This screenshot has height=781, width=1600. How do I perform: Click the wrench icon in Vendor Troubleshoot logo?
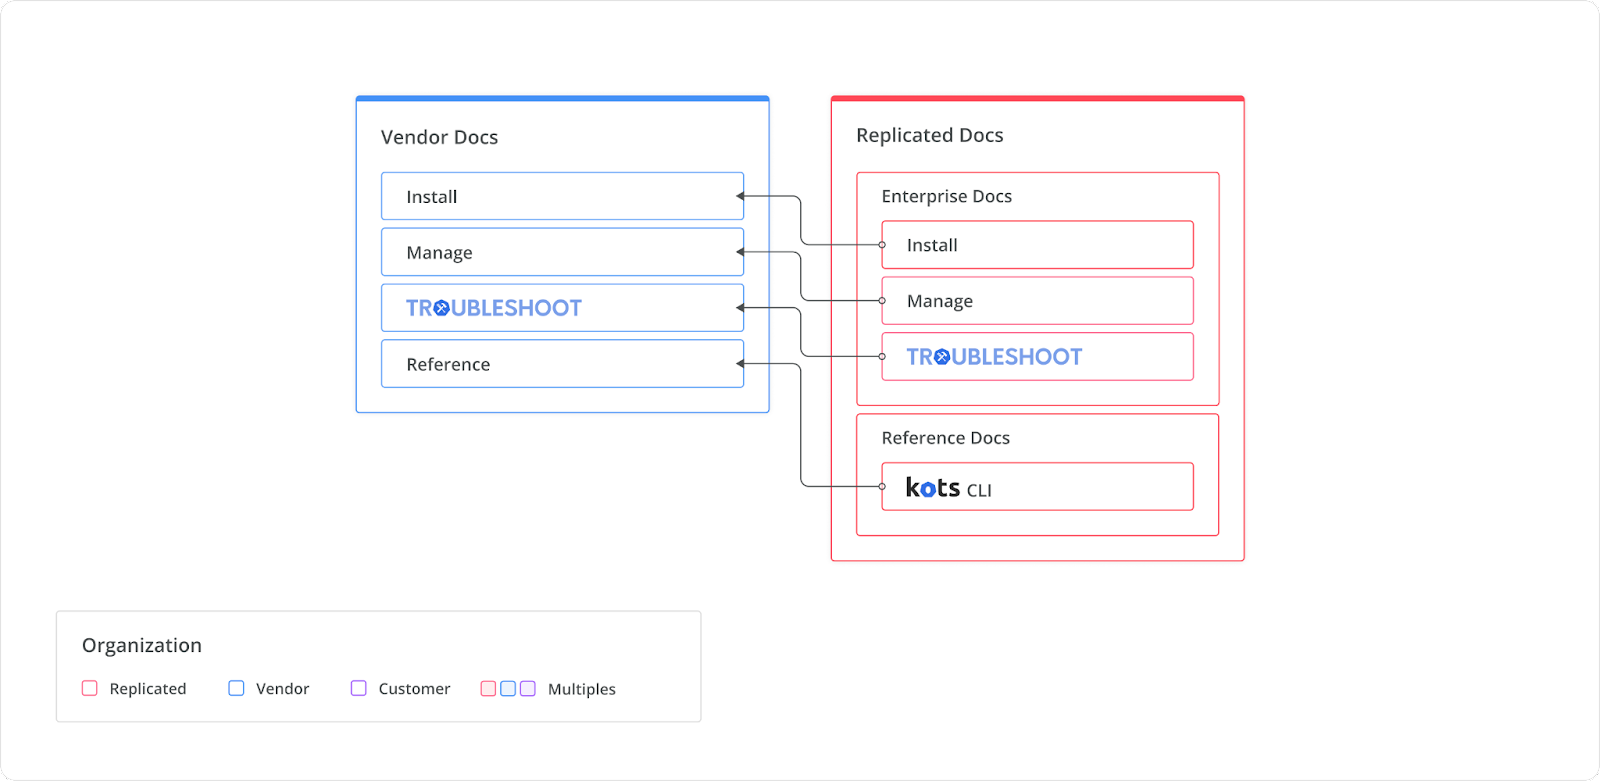pos(442,309)
